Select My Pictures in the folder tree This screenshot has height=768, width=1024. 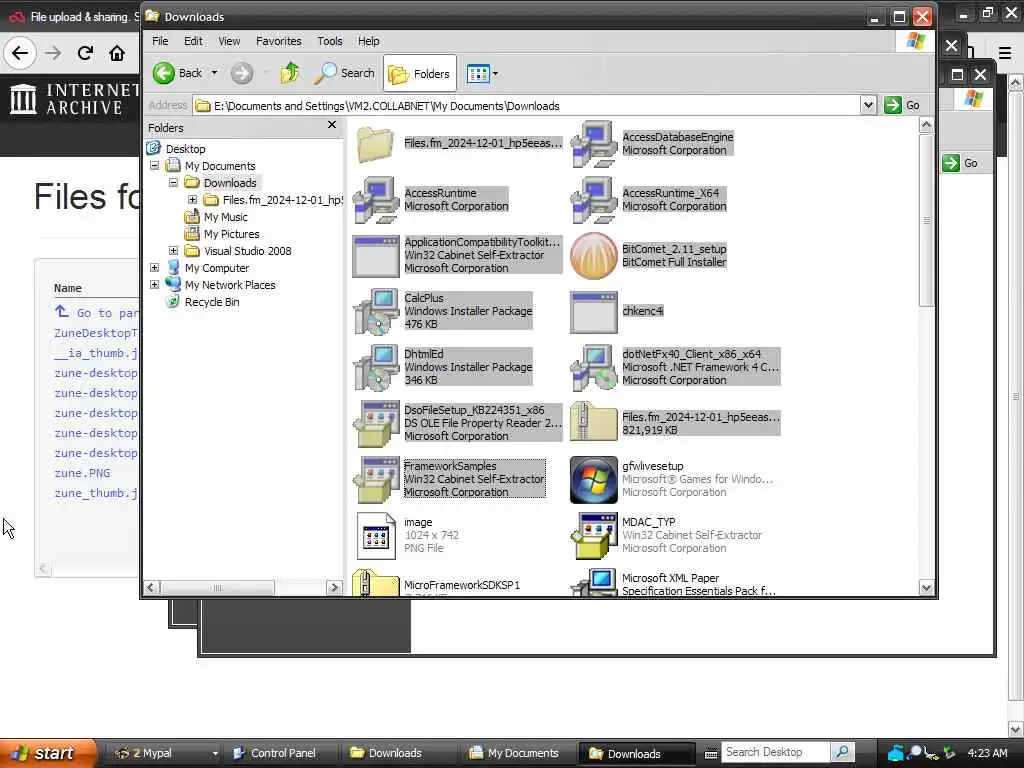click(x=231, y=234)
